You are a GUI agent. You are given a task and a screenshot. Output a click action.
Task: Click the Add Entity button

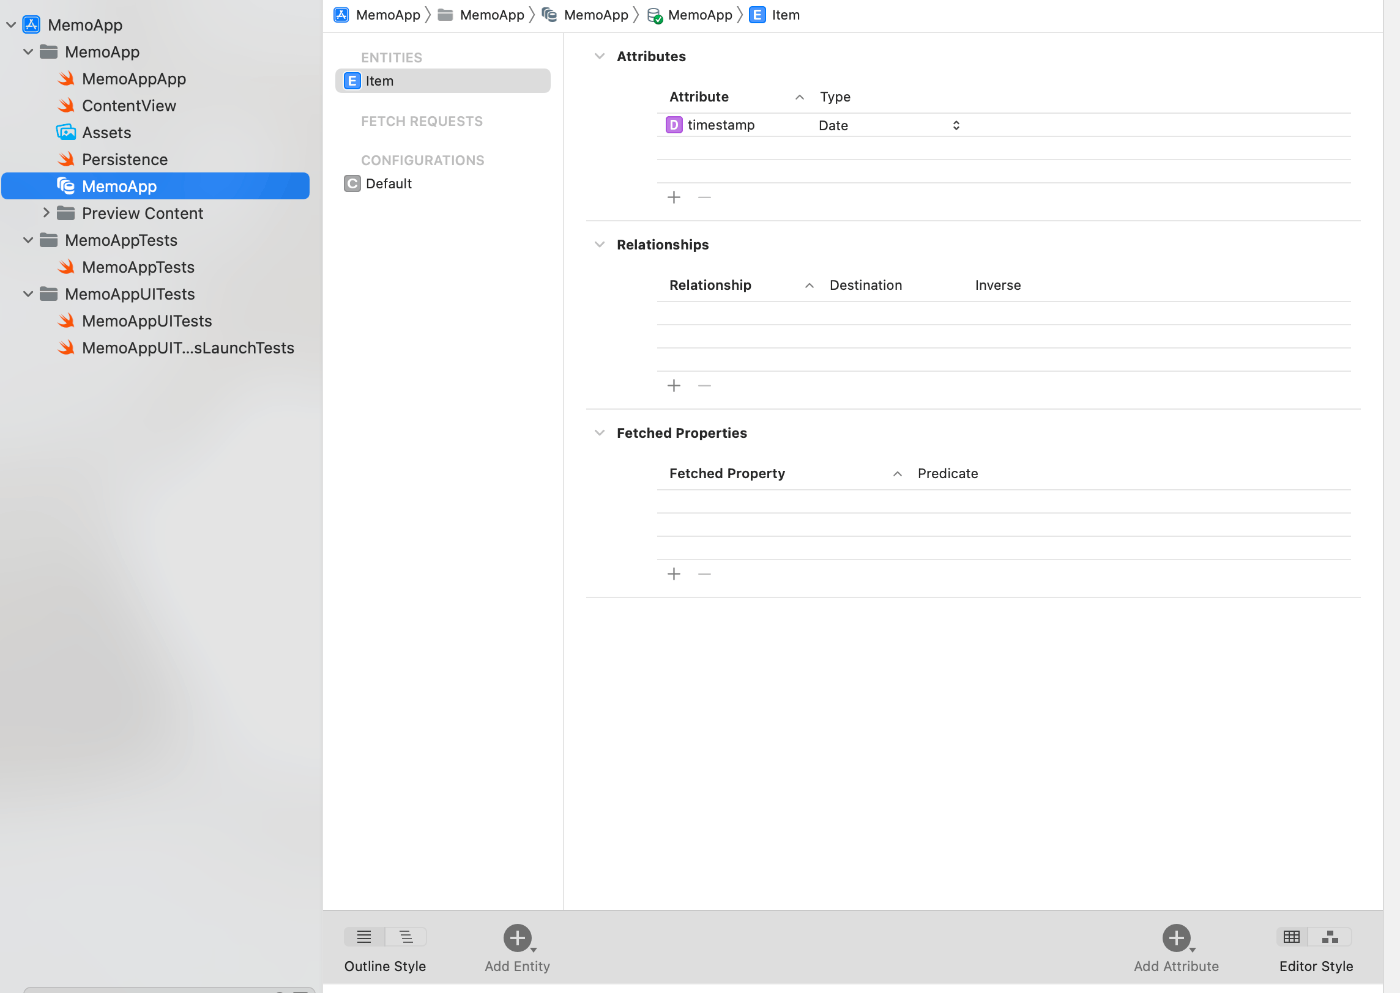(x=518, y=948)
